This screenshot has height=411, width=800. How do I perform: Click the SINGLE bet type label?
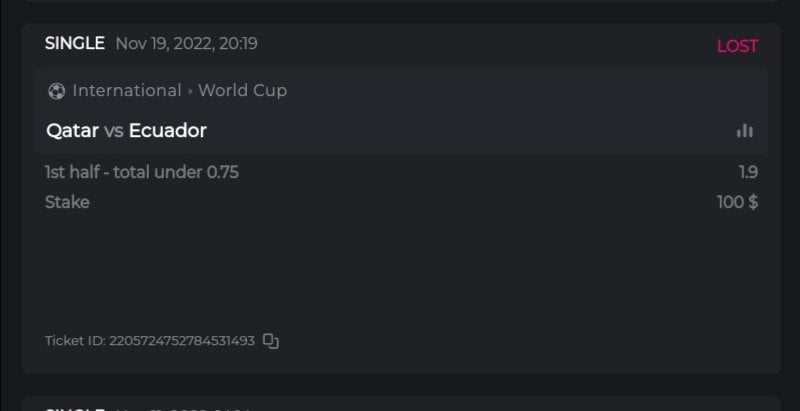click(x=75, y=43)
